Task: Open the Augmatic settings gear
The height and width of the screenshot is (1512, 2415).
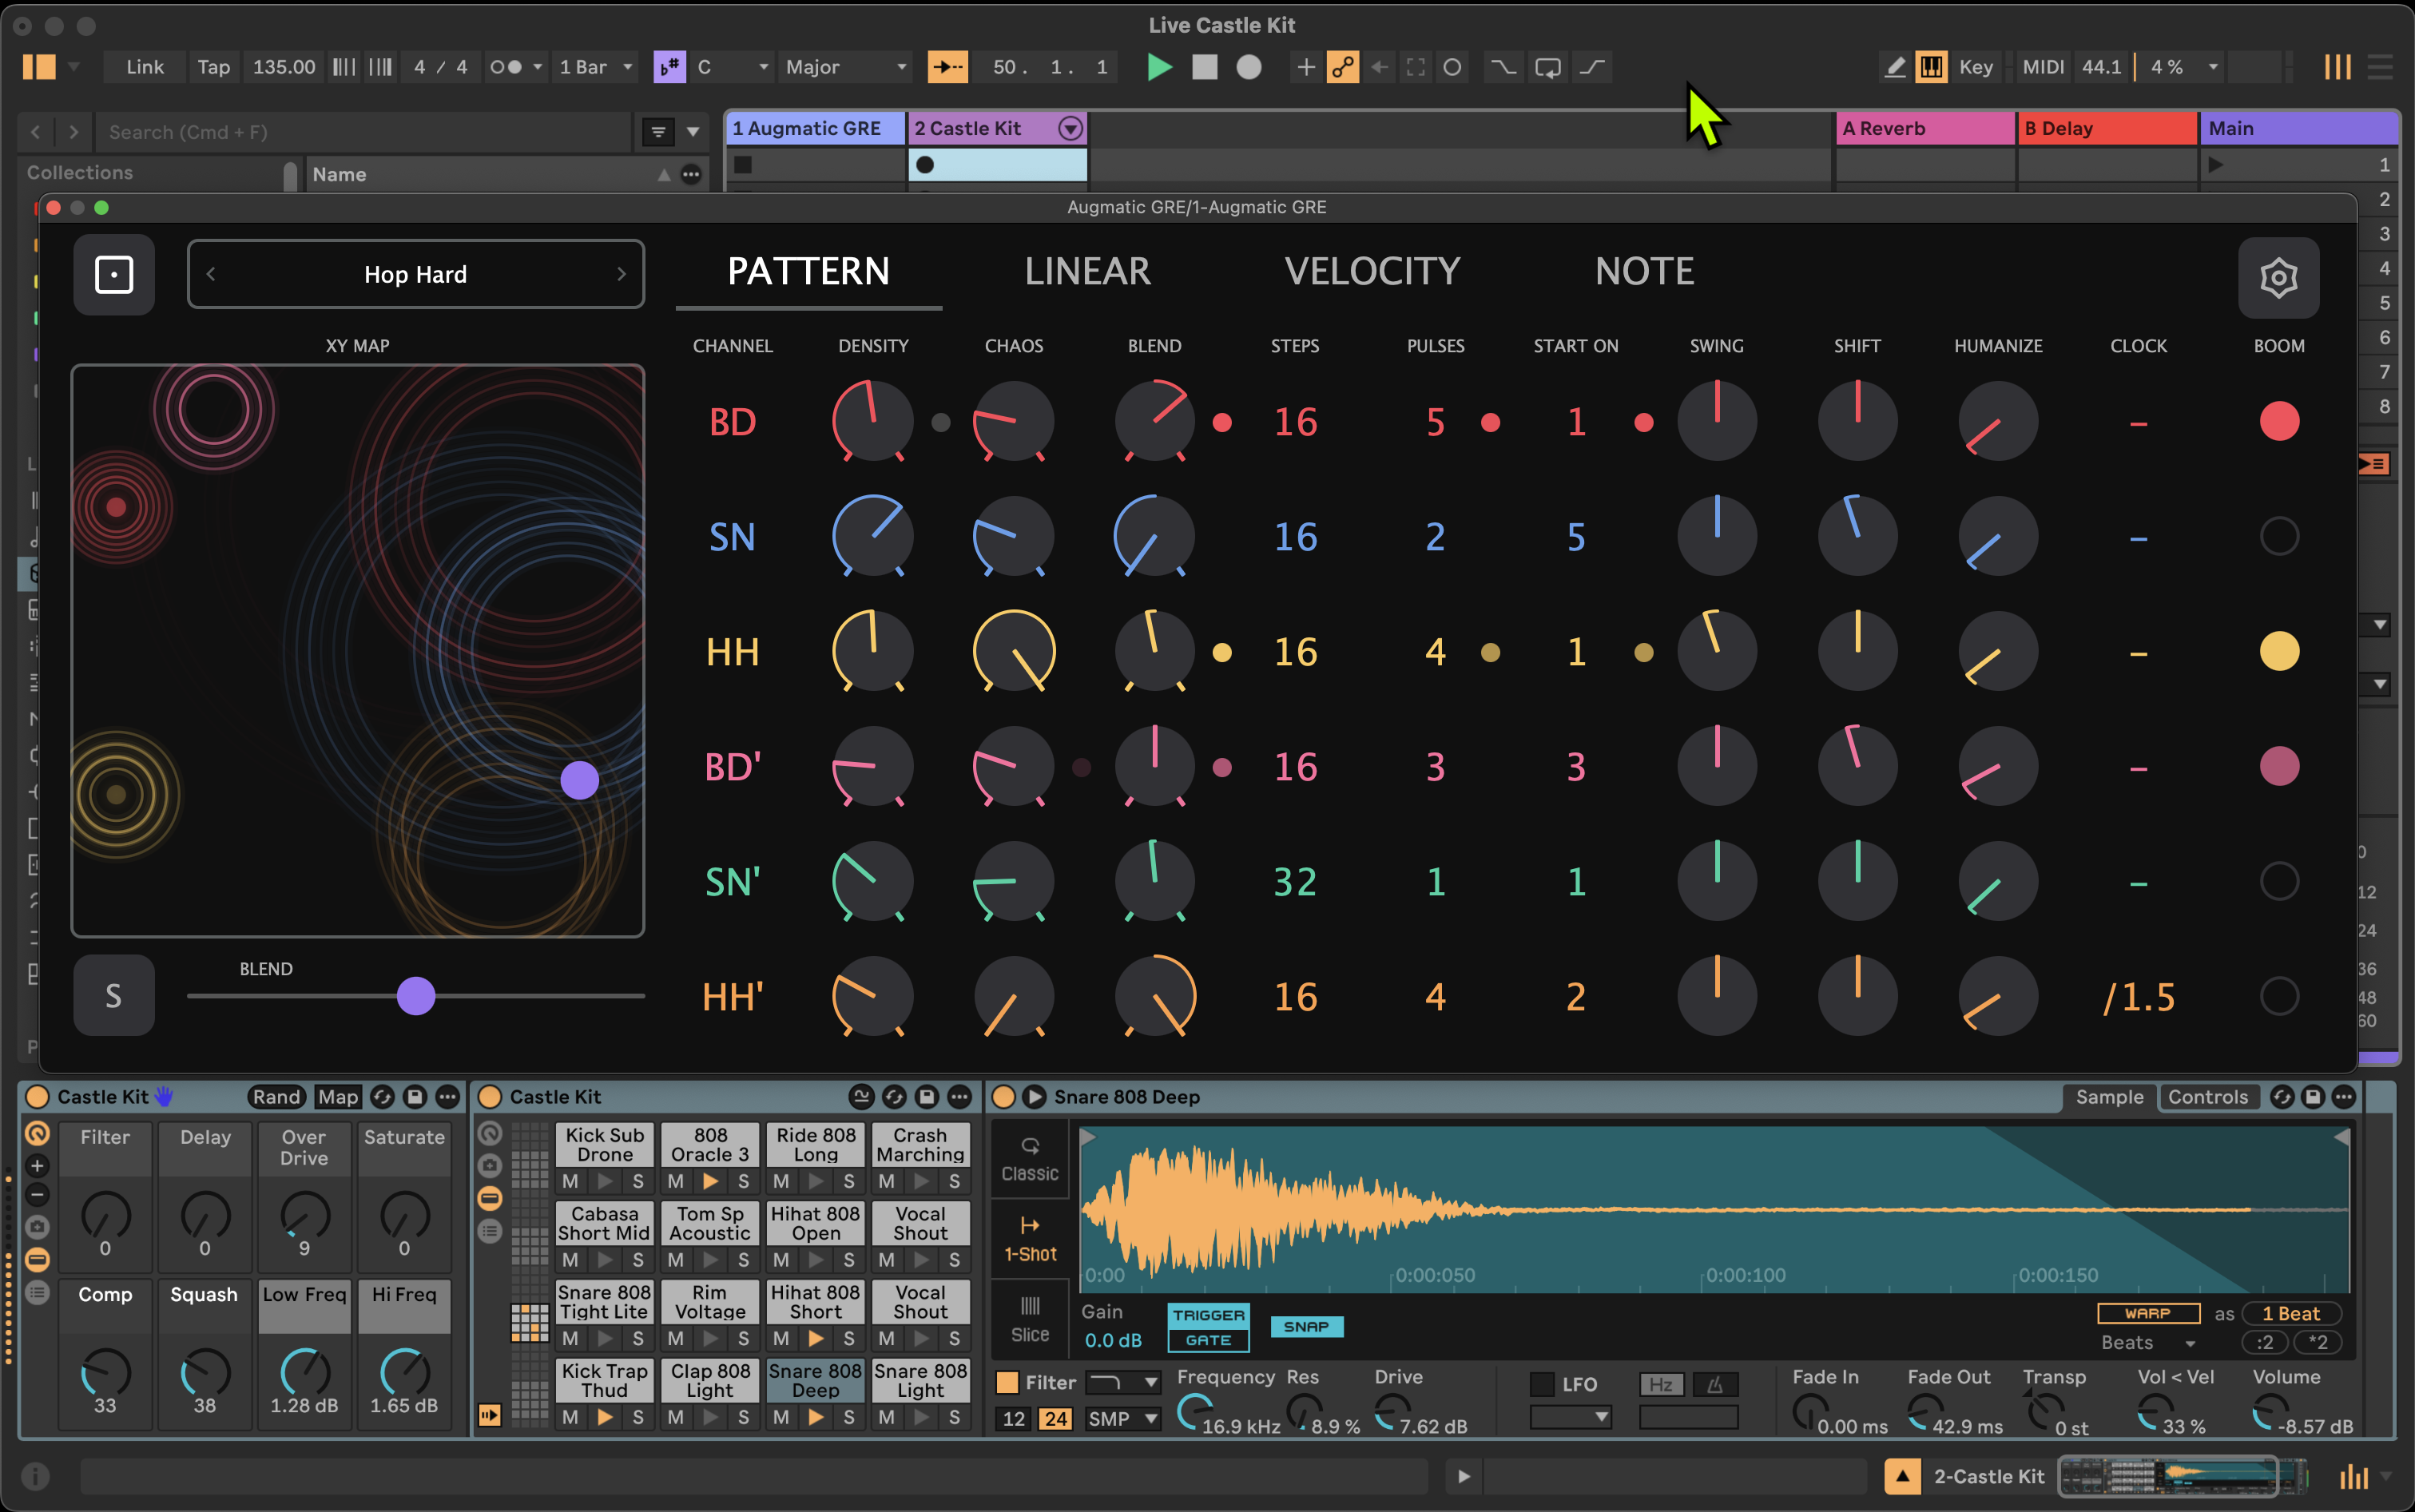Action: [2278, 277]
